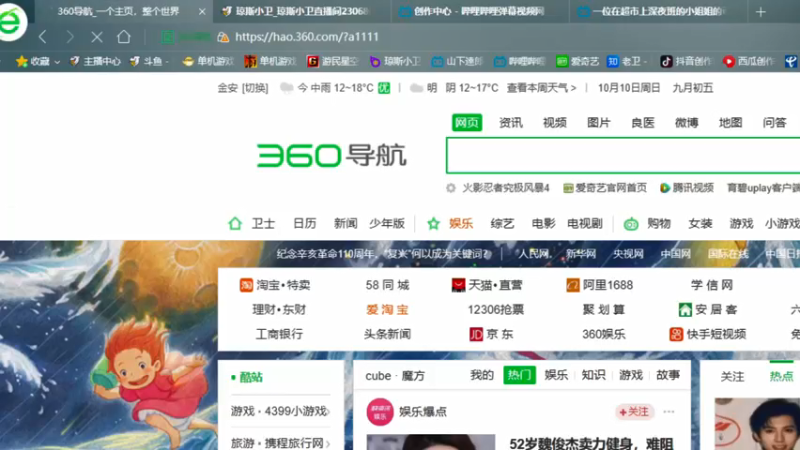Viewport: 800px width, 450px height.
Task: Select 我的 tab in cube魔方
Action: pyautogui.click(x=482, y=375)
